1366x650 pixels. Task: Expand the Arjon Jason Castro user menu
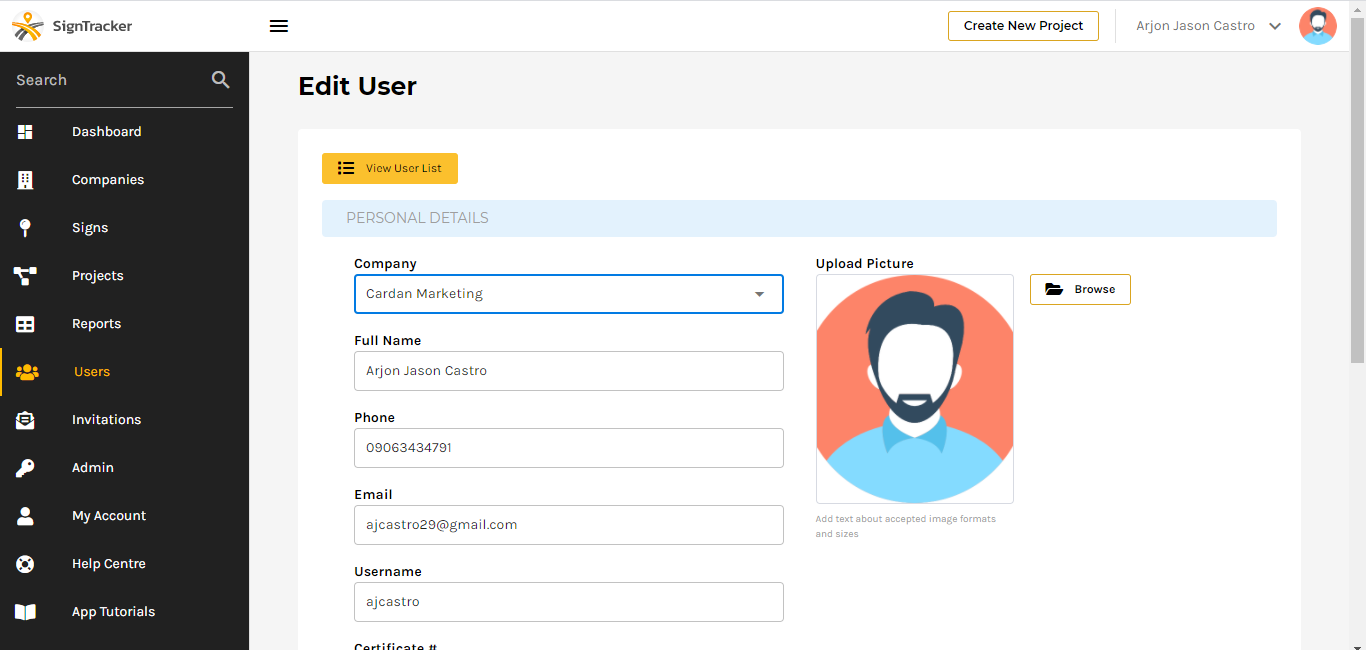pyautogui.click(x=1209, y=26)
